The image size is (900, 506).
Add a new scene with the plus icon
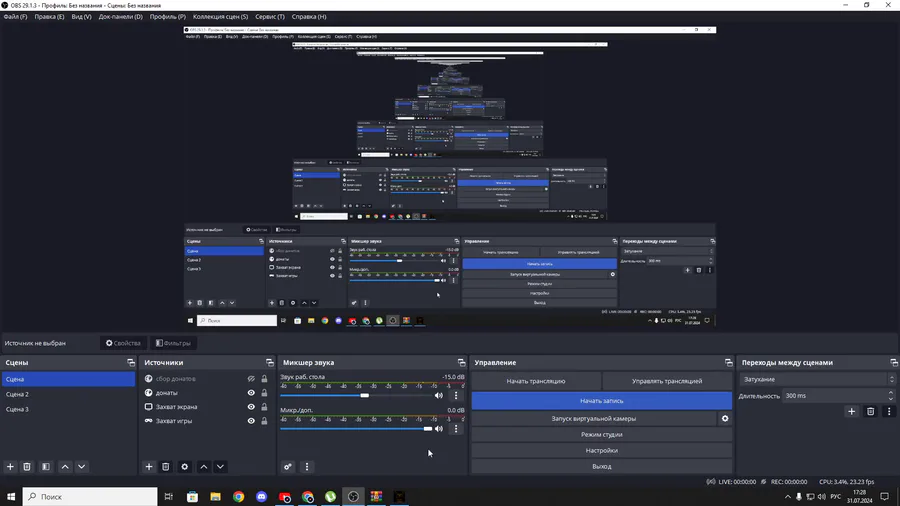tap(10, 467)
